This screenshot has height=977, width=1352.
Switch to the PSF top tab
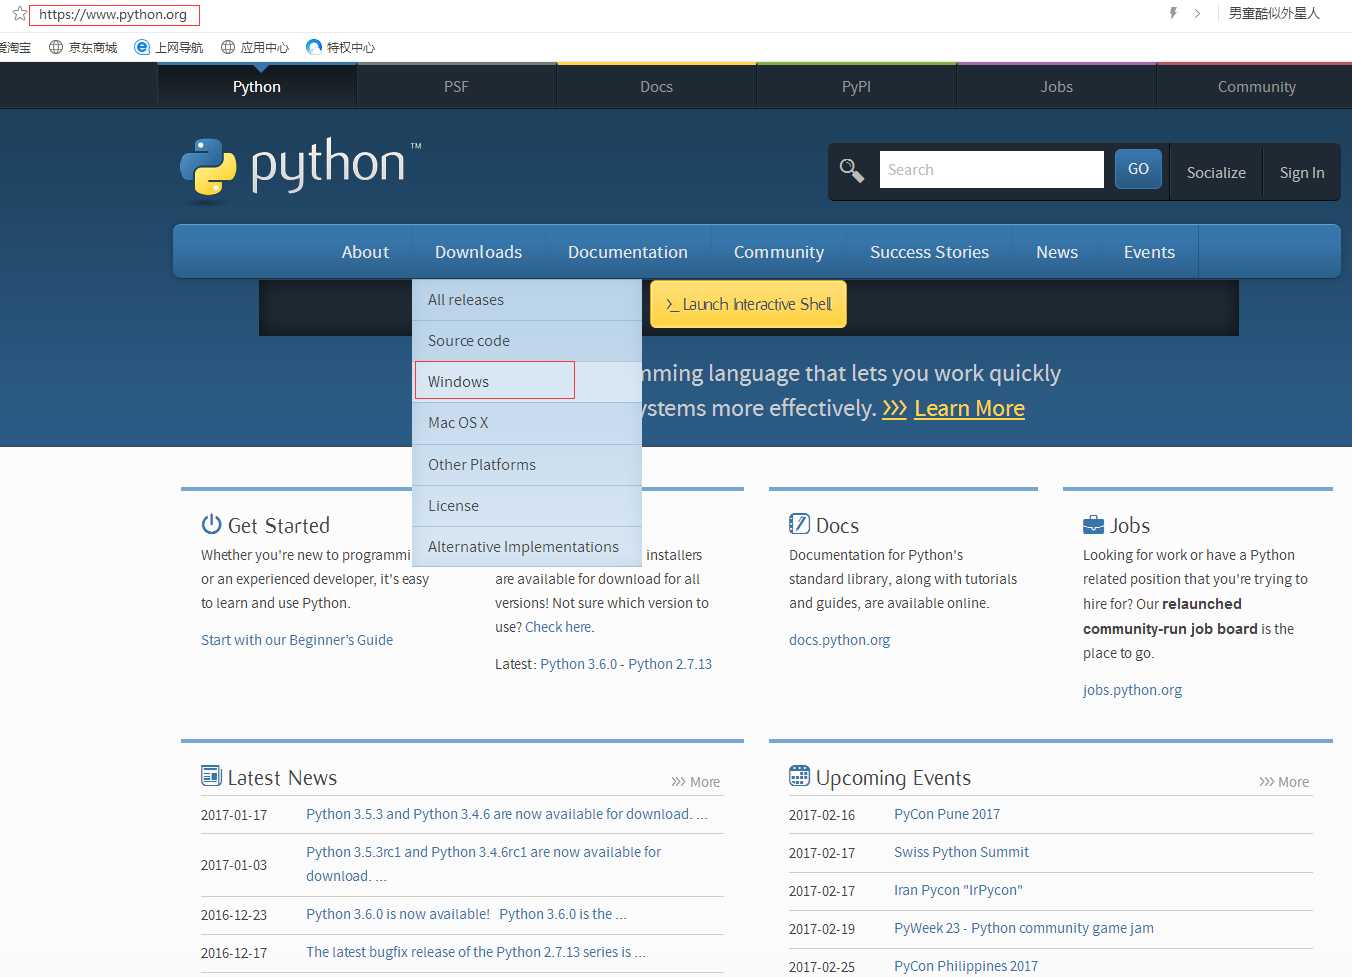coord(456,87)
